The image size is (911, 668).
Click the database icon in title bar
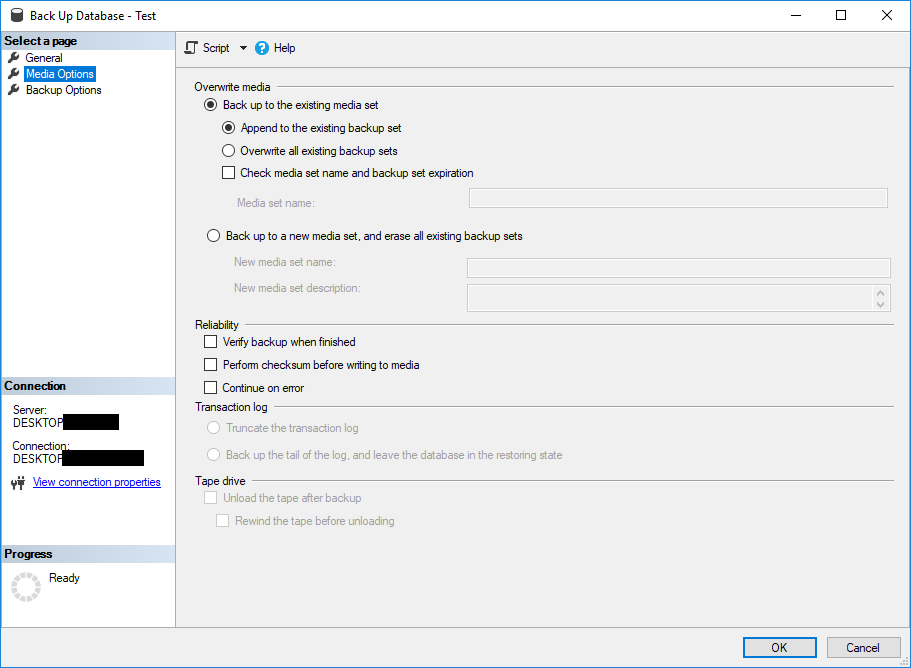point(16,16)
